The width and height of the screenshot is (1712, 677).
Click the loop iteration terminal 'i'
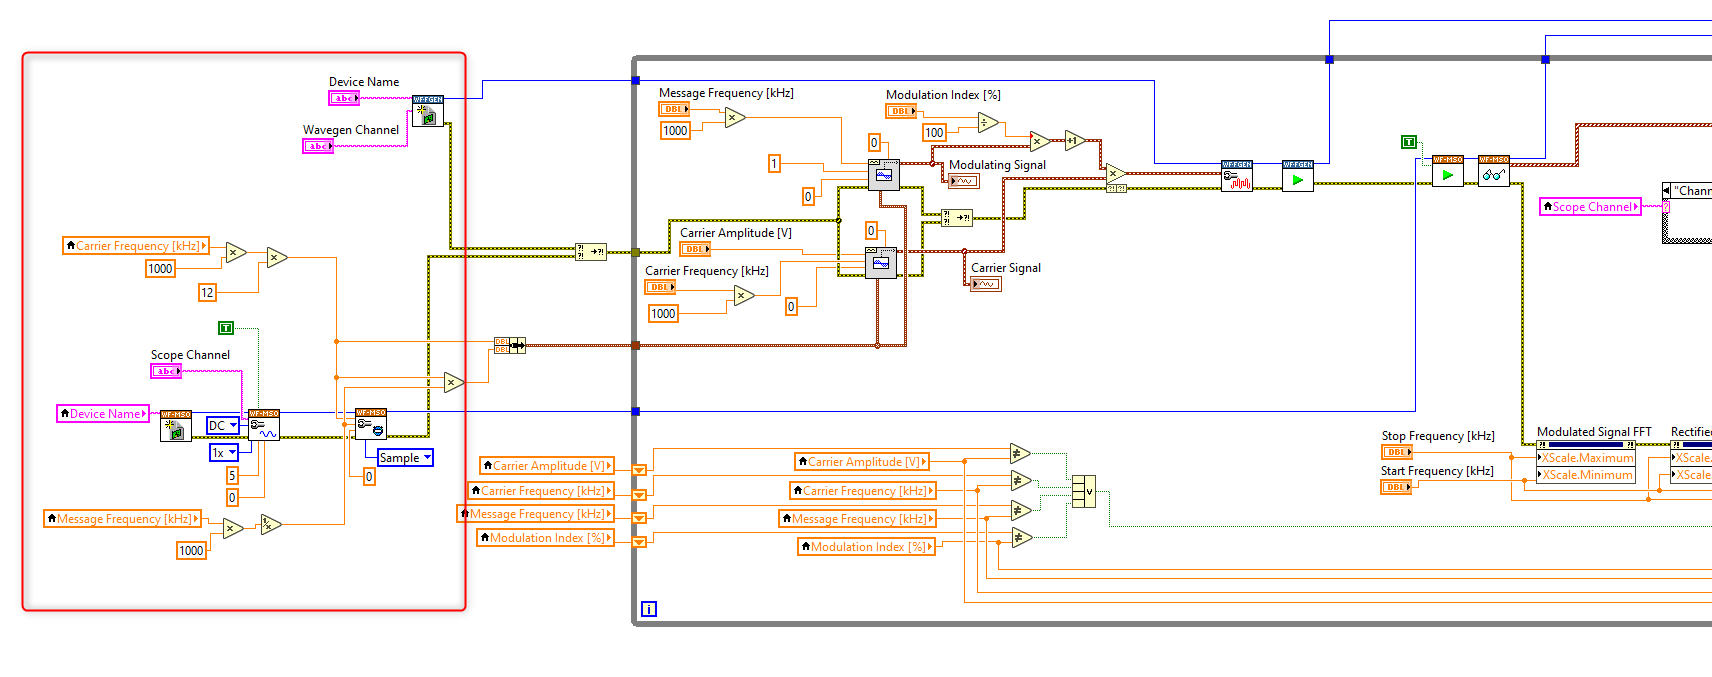tap(649, 609)
